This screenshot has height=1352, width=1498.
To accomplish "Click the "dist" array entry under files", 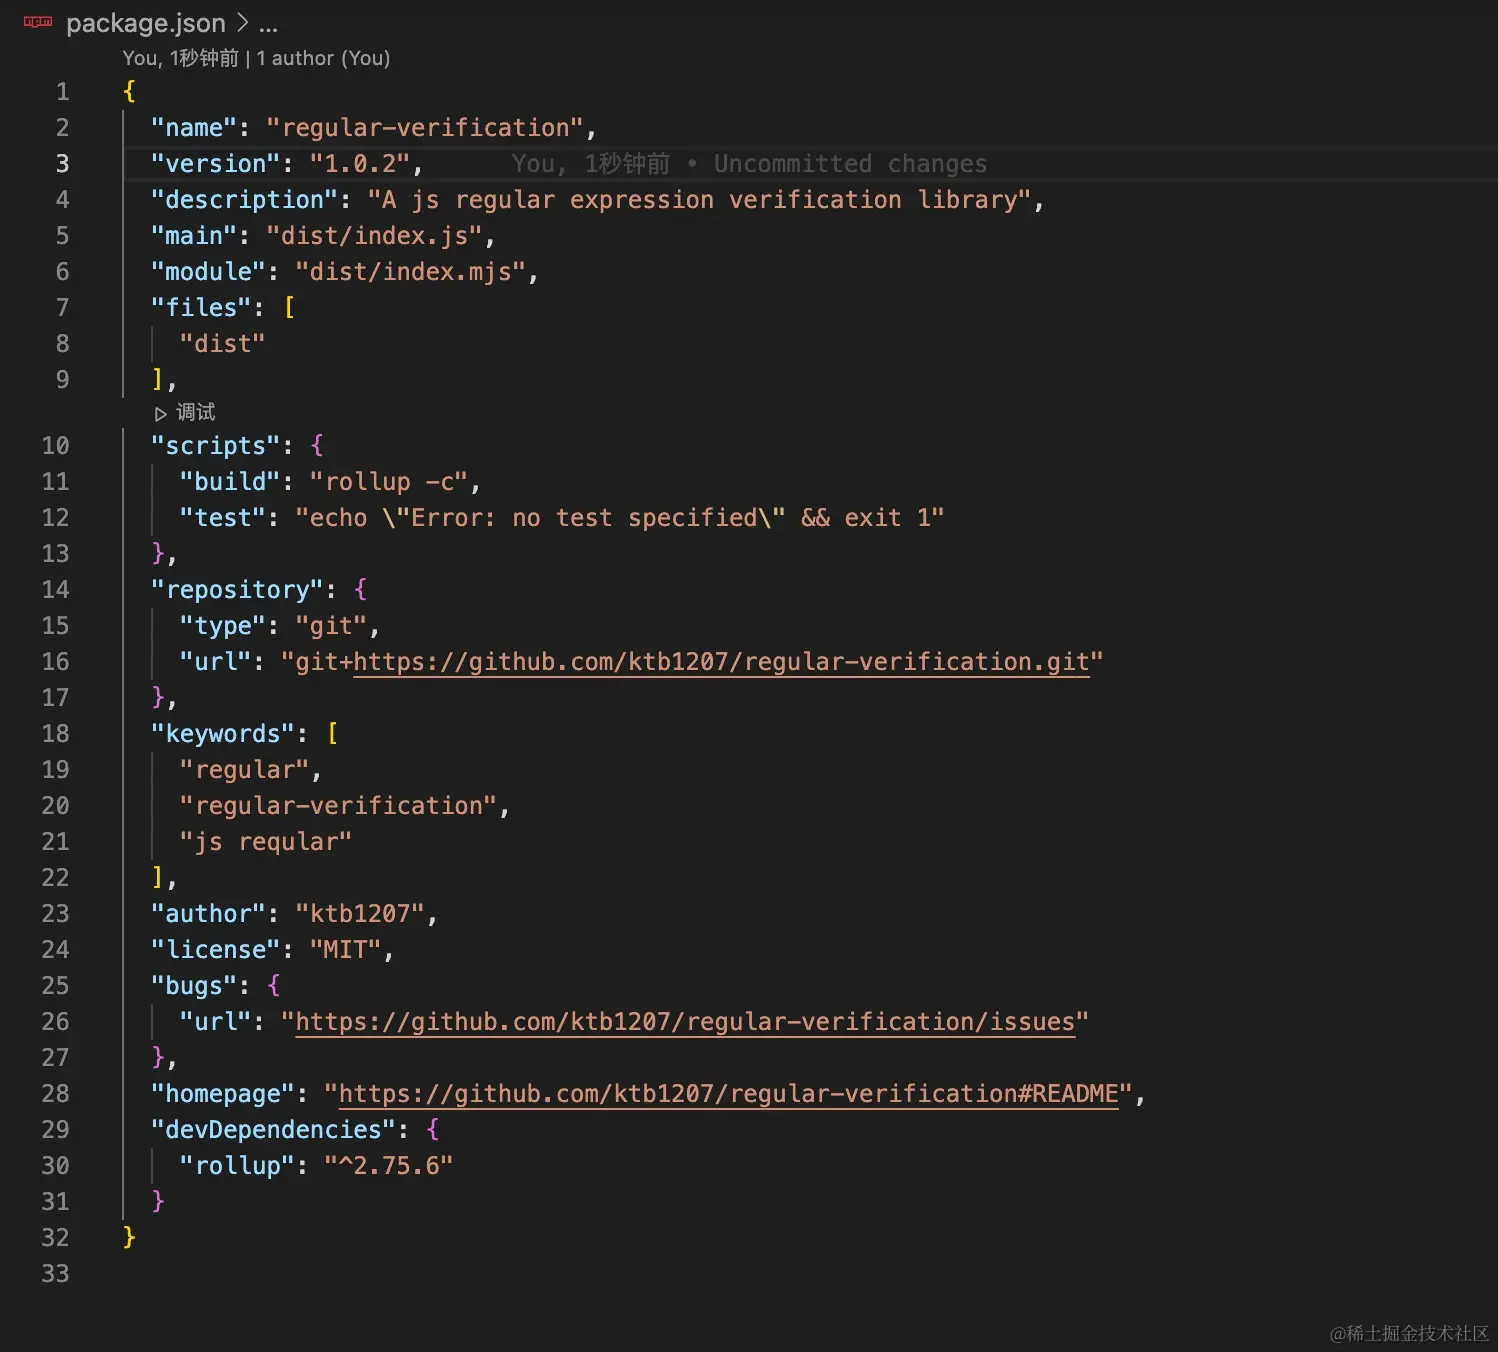I will click(222, 344).
